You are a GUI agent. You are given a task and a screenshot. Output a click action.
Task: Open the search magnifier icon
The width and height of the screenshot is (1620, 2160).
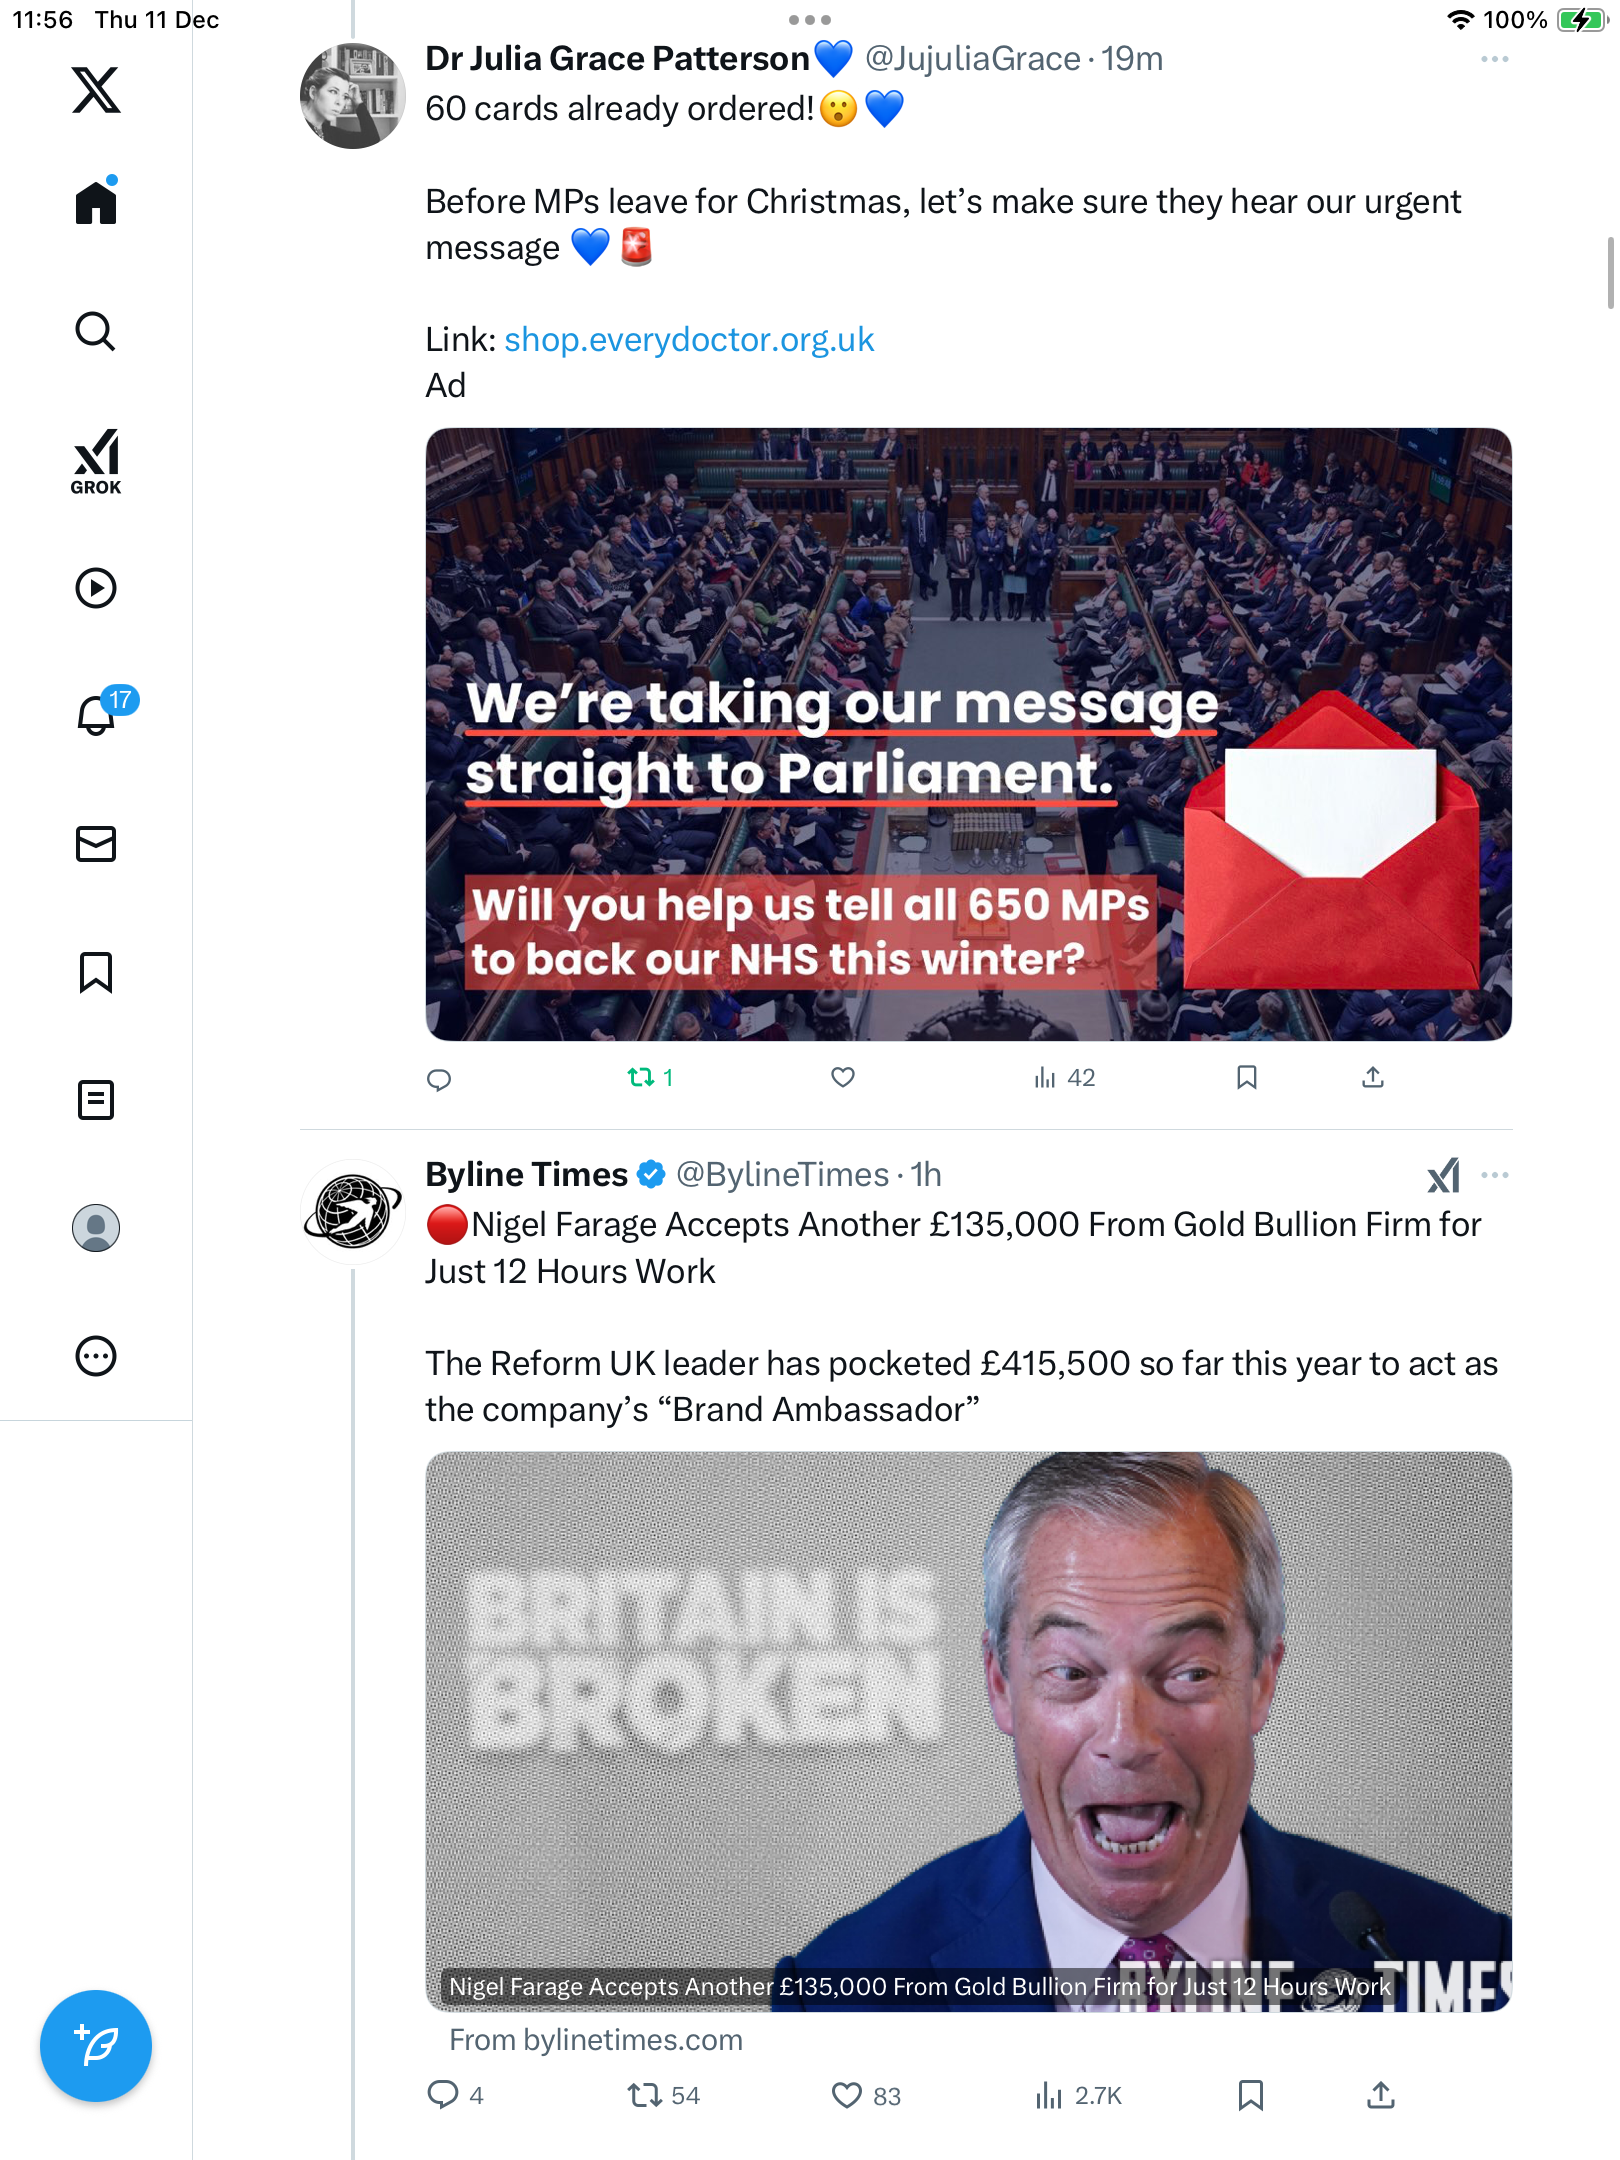click(x=96, y=331)
